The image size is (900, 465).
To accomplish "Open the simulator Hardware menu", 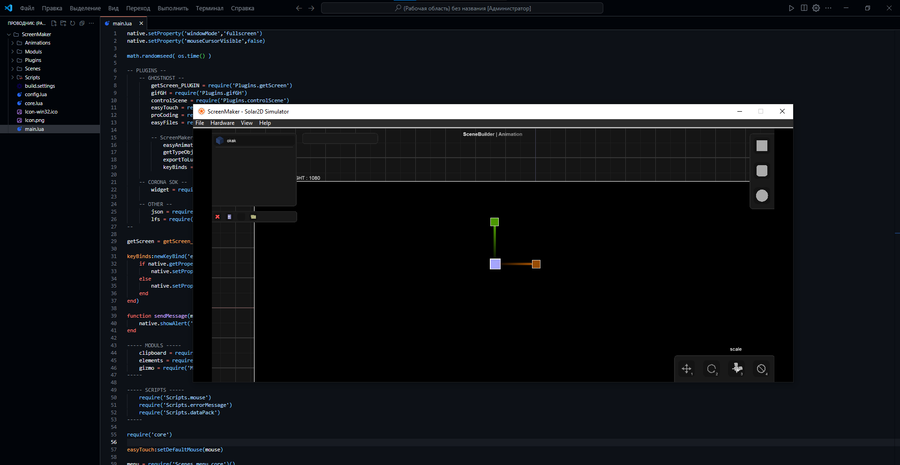I will pos(222,123).
